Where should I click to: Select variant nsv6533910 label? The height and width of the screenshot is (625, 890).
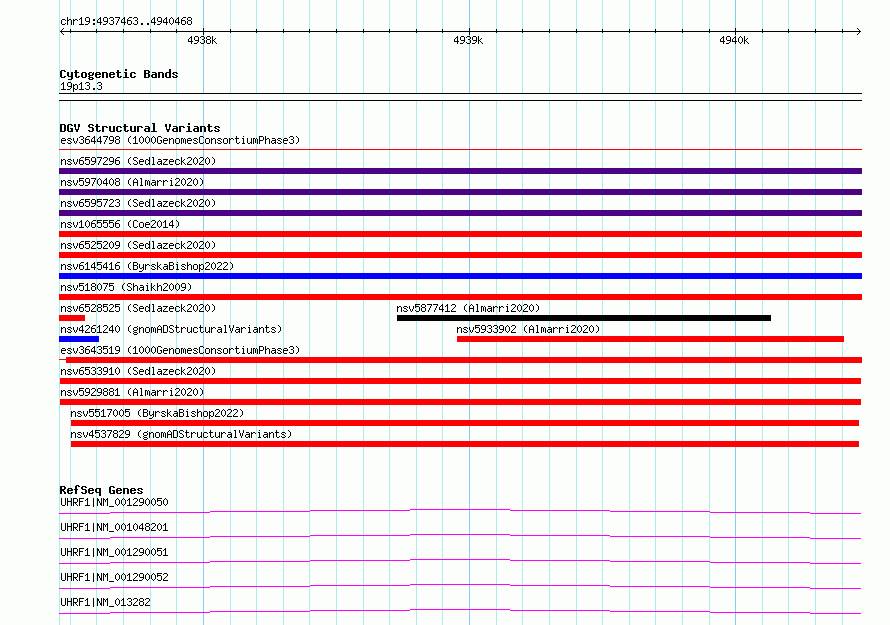point(138,371)
